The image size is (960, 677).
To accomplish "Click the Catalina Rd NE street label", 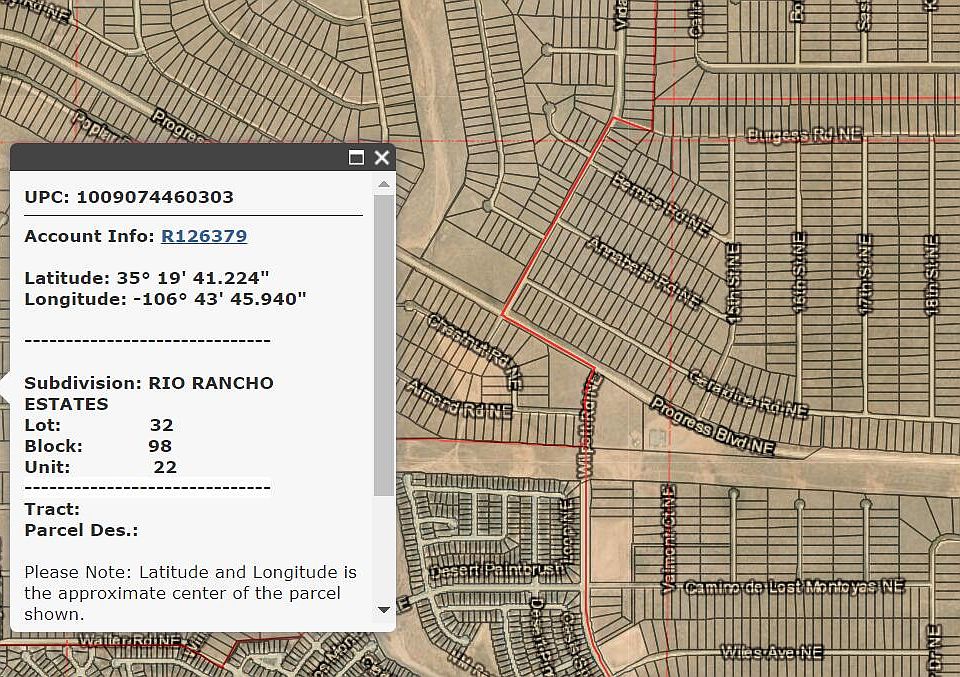I will point(748,393).
